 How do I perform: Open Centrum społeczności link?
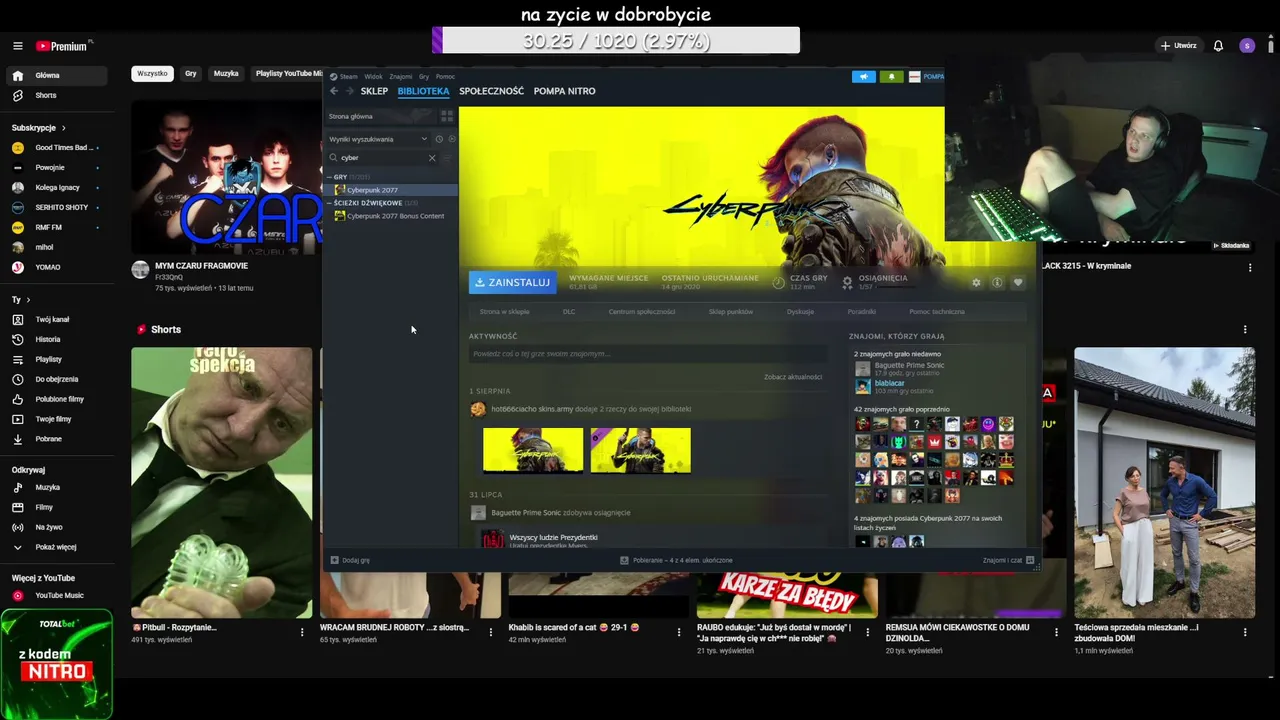642,312
